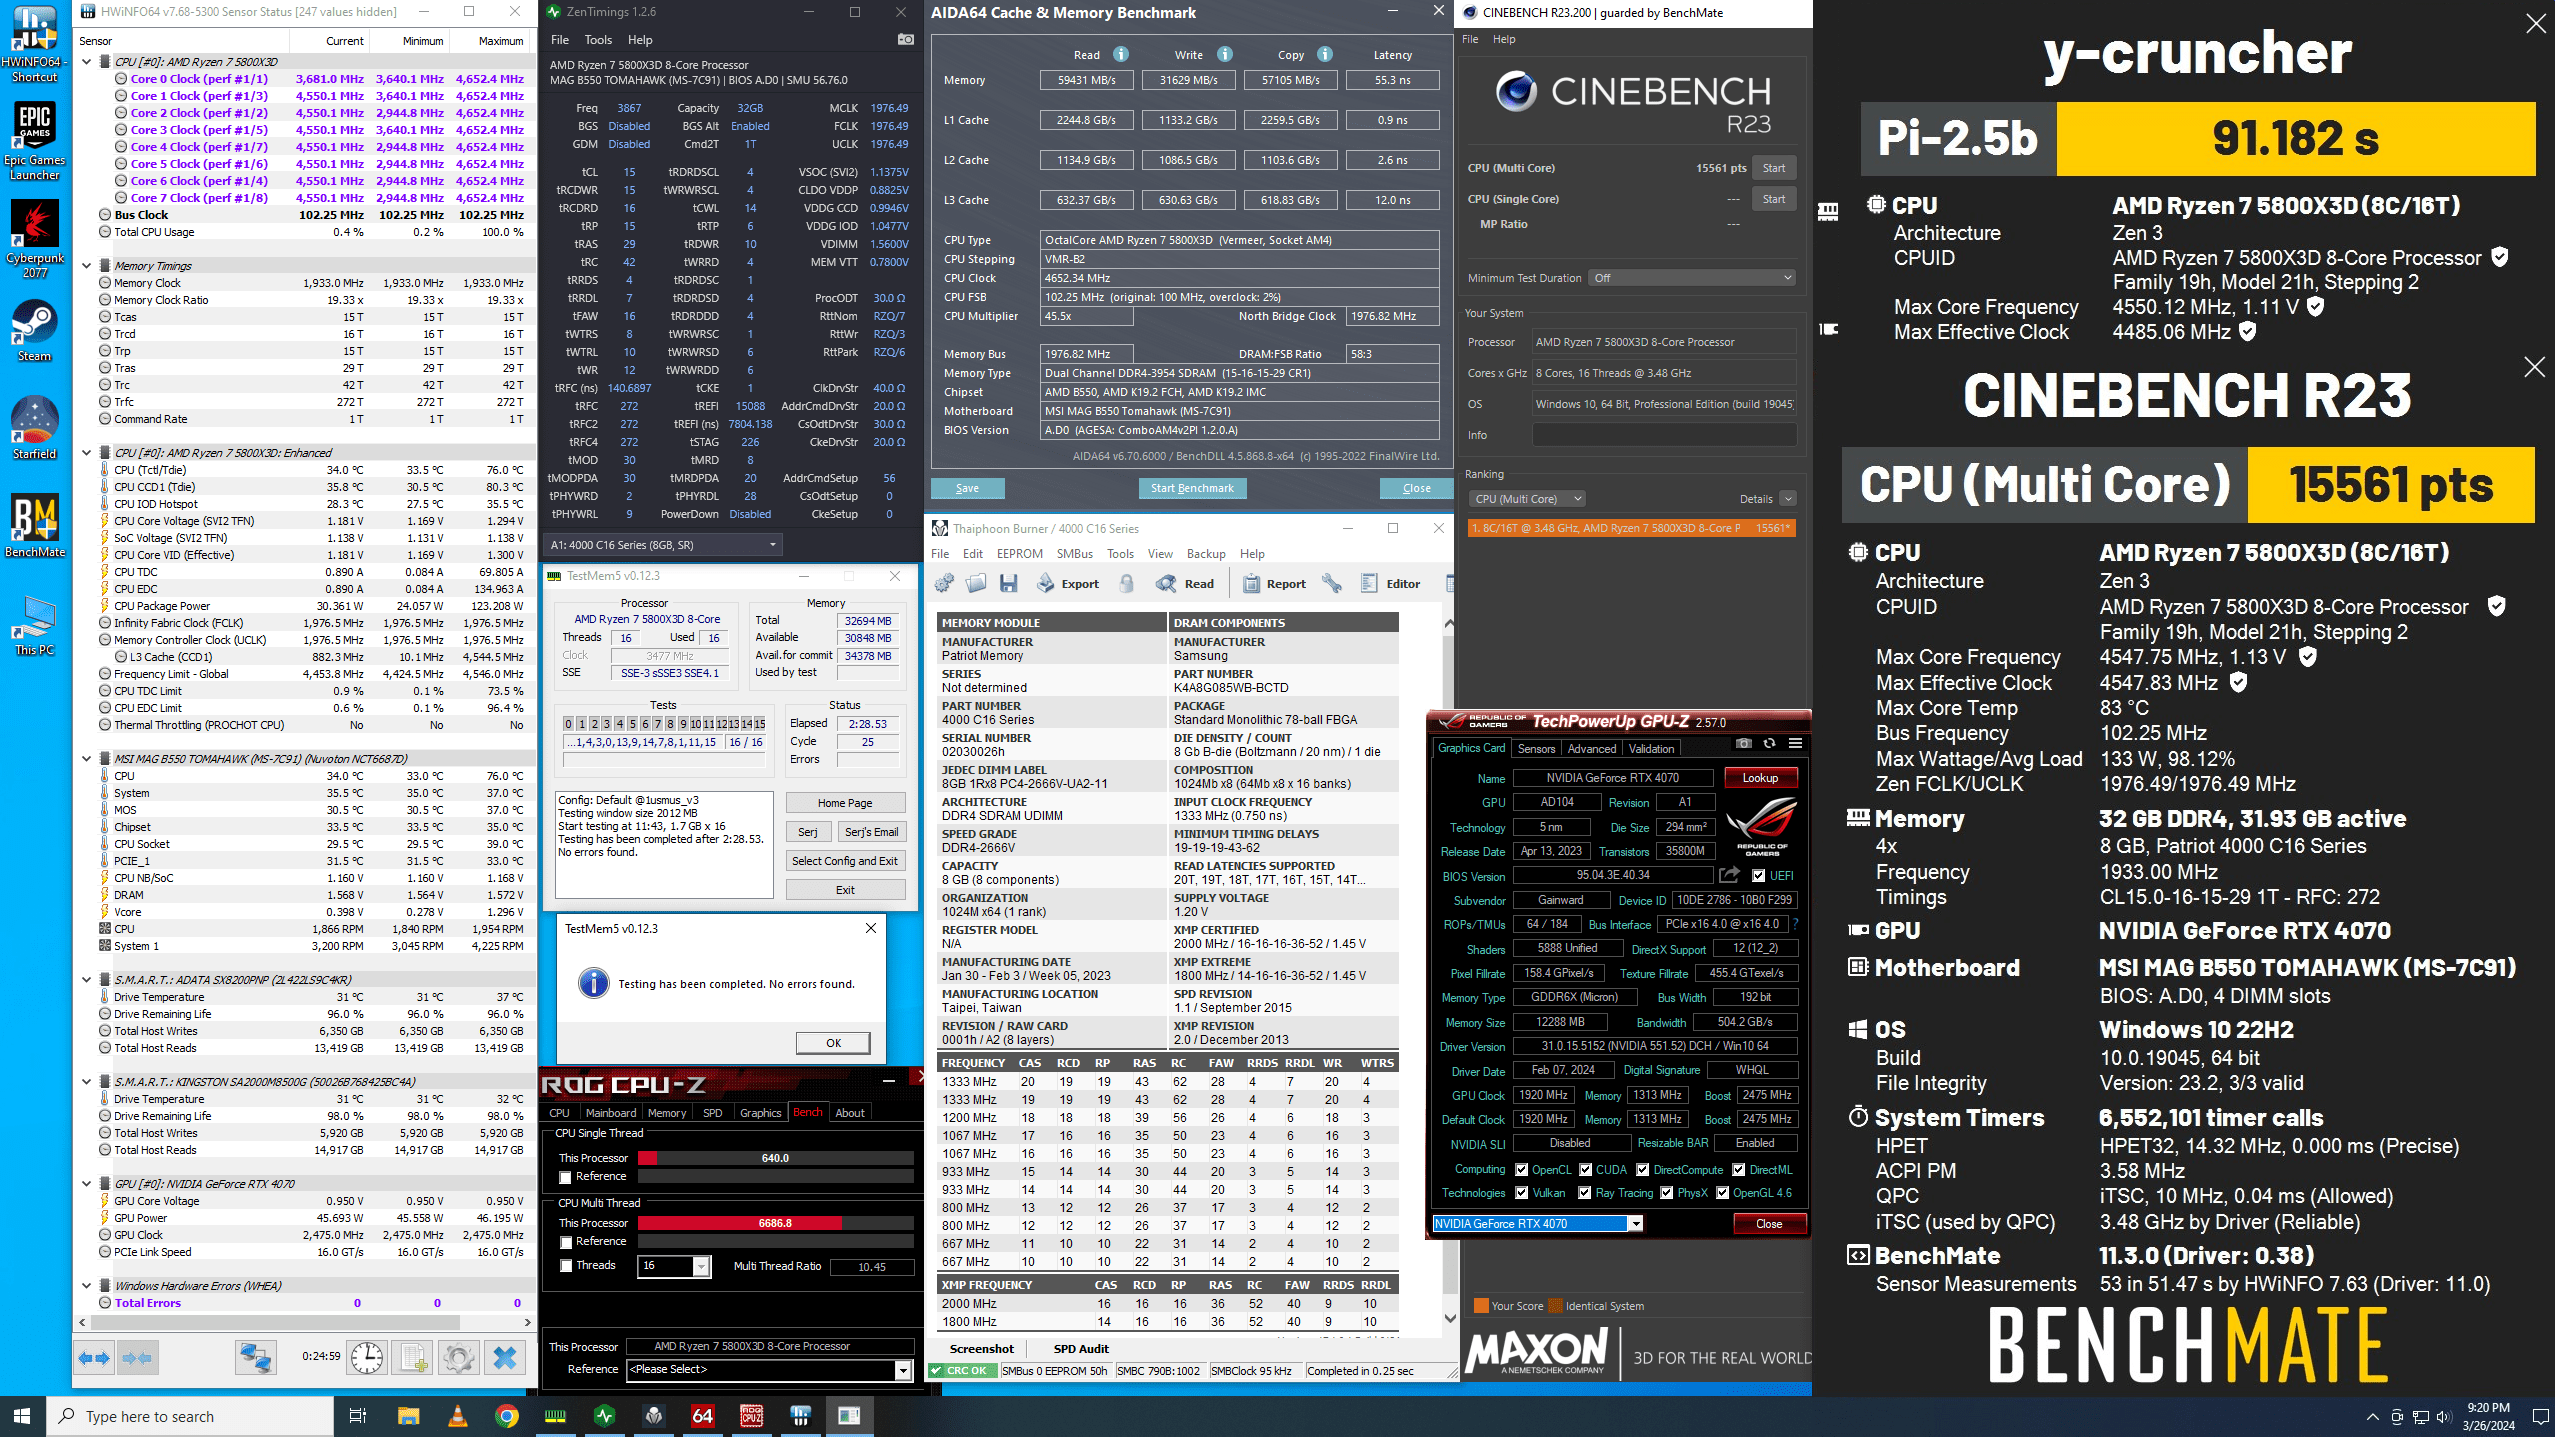The height and width of the screenshot is (1437, 2555).
Task: Open Thaiphoon Burner EEPROM menu
Action: (1019, 554)
